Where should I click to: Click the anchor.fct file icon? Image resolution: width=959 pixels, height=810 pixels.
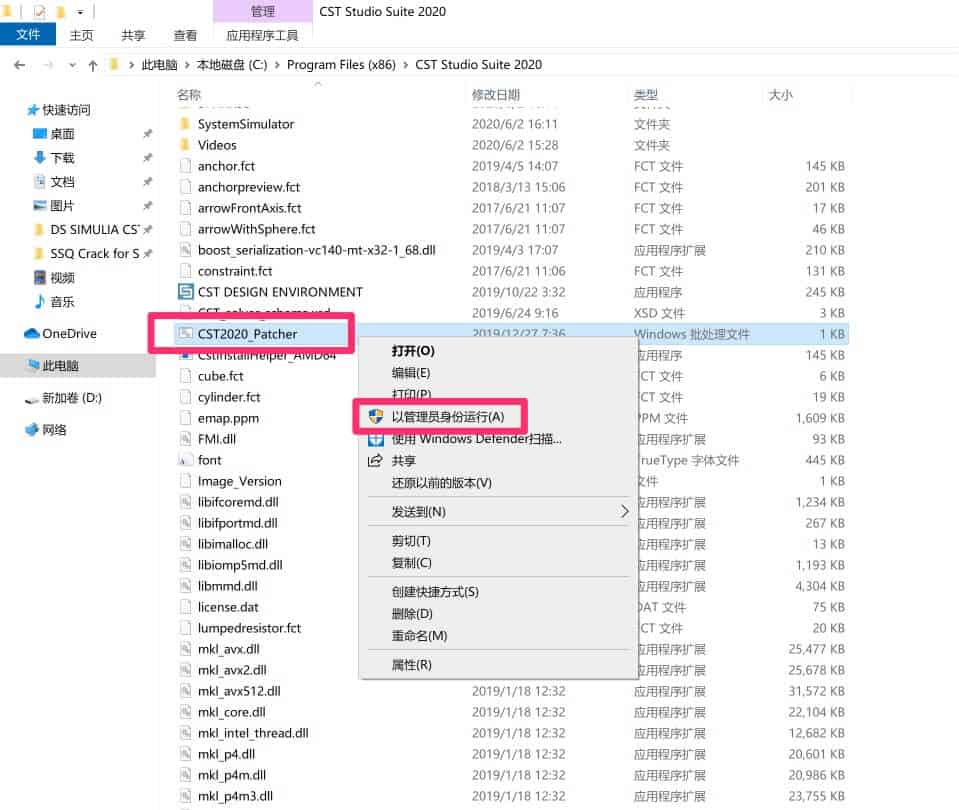click(x=185, y=166)
